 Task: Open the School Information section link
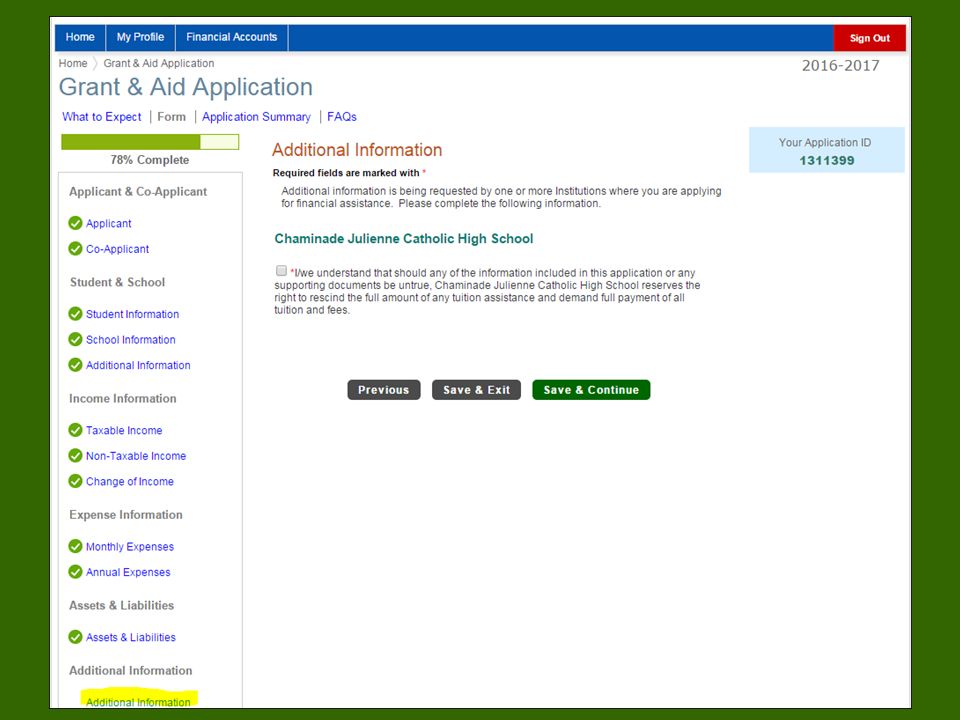click(130, 340)
